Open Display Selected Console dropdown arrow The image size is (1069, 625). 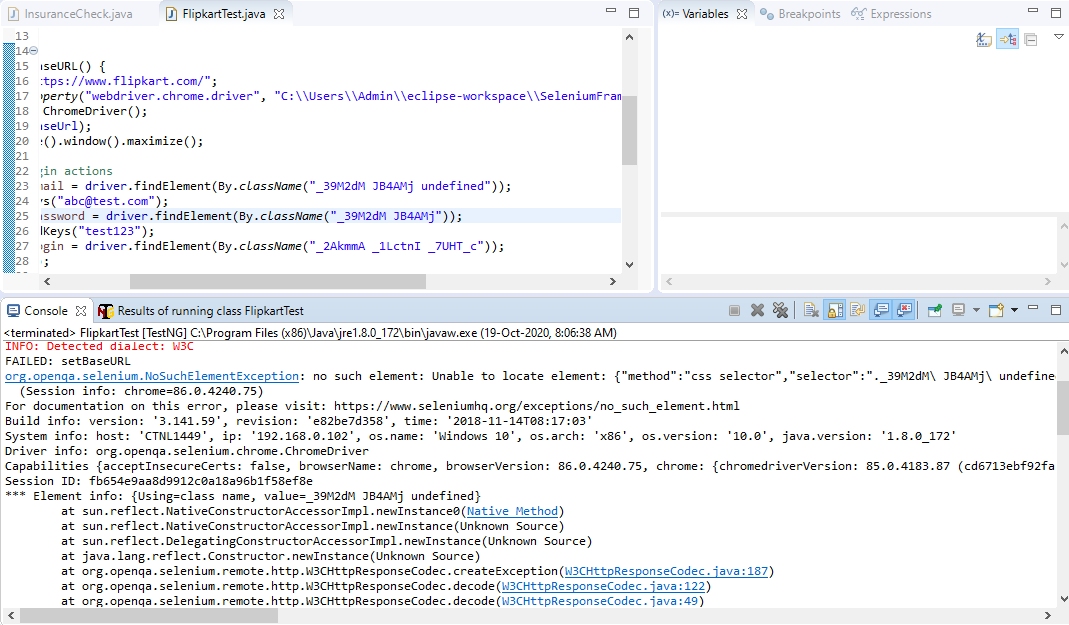coord(976,310)
